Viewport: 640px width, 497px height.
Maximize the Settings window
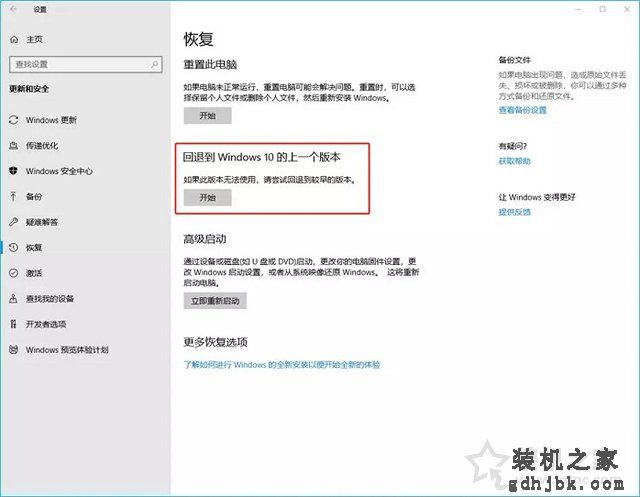coord(602,9)
